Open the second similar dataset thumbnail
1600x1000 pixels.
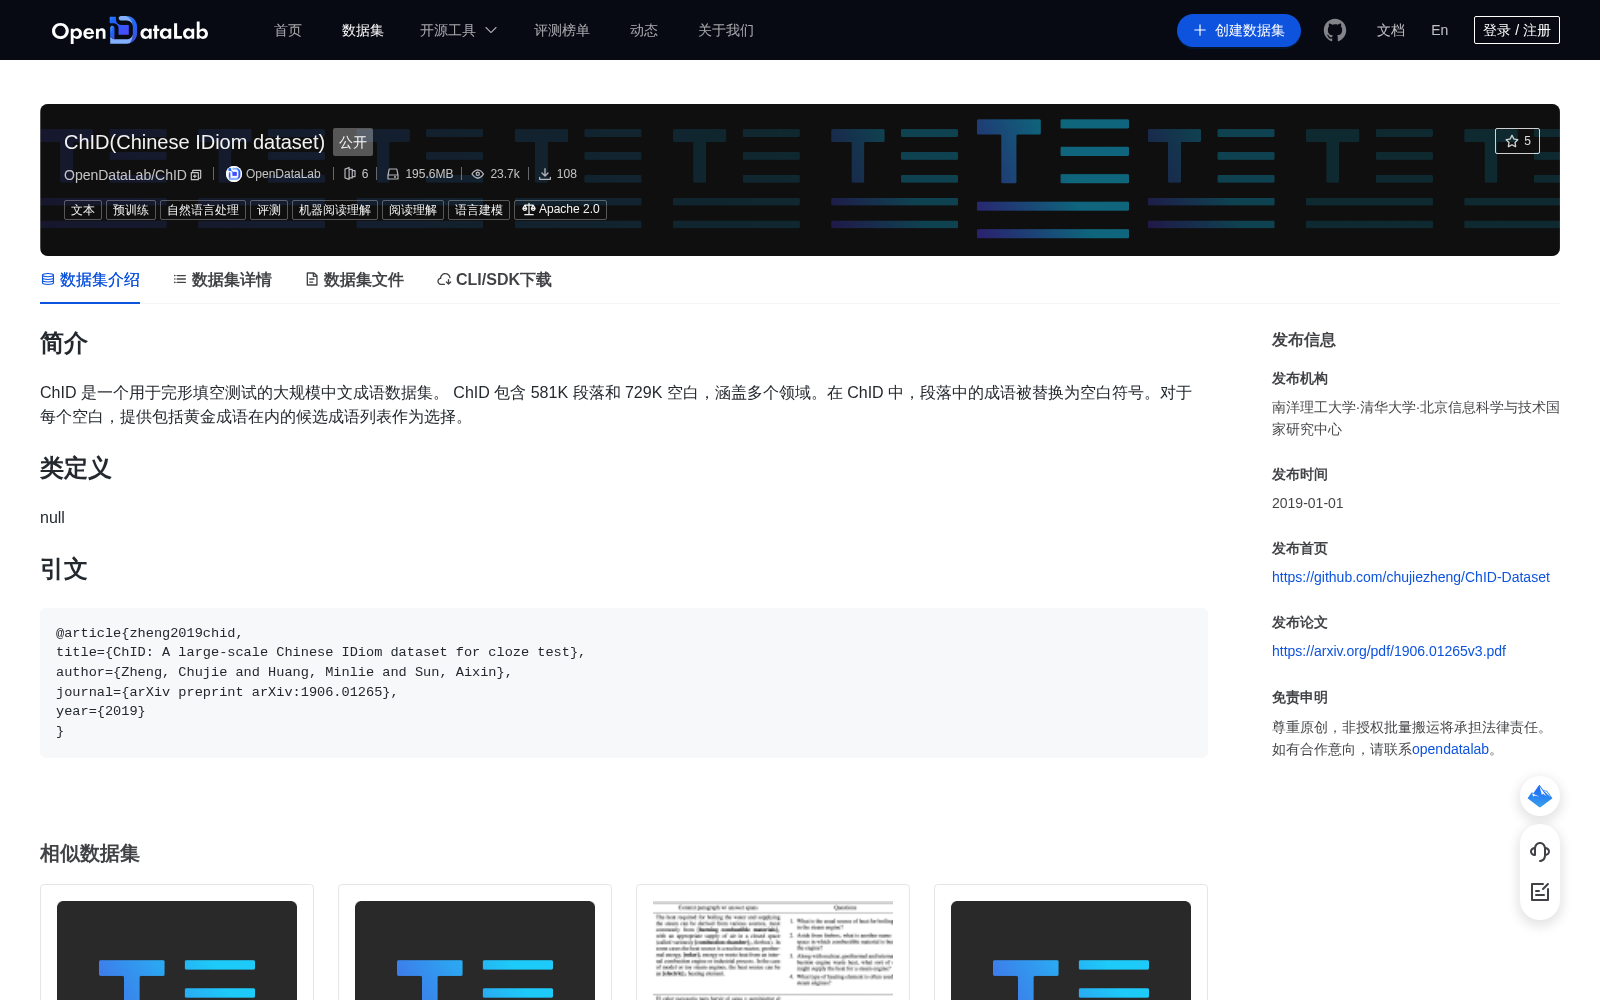click(x=475, y=950)
